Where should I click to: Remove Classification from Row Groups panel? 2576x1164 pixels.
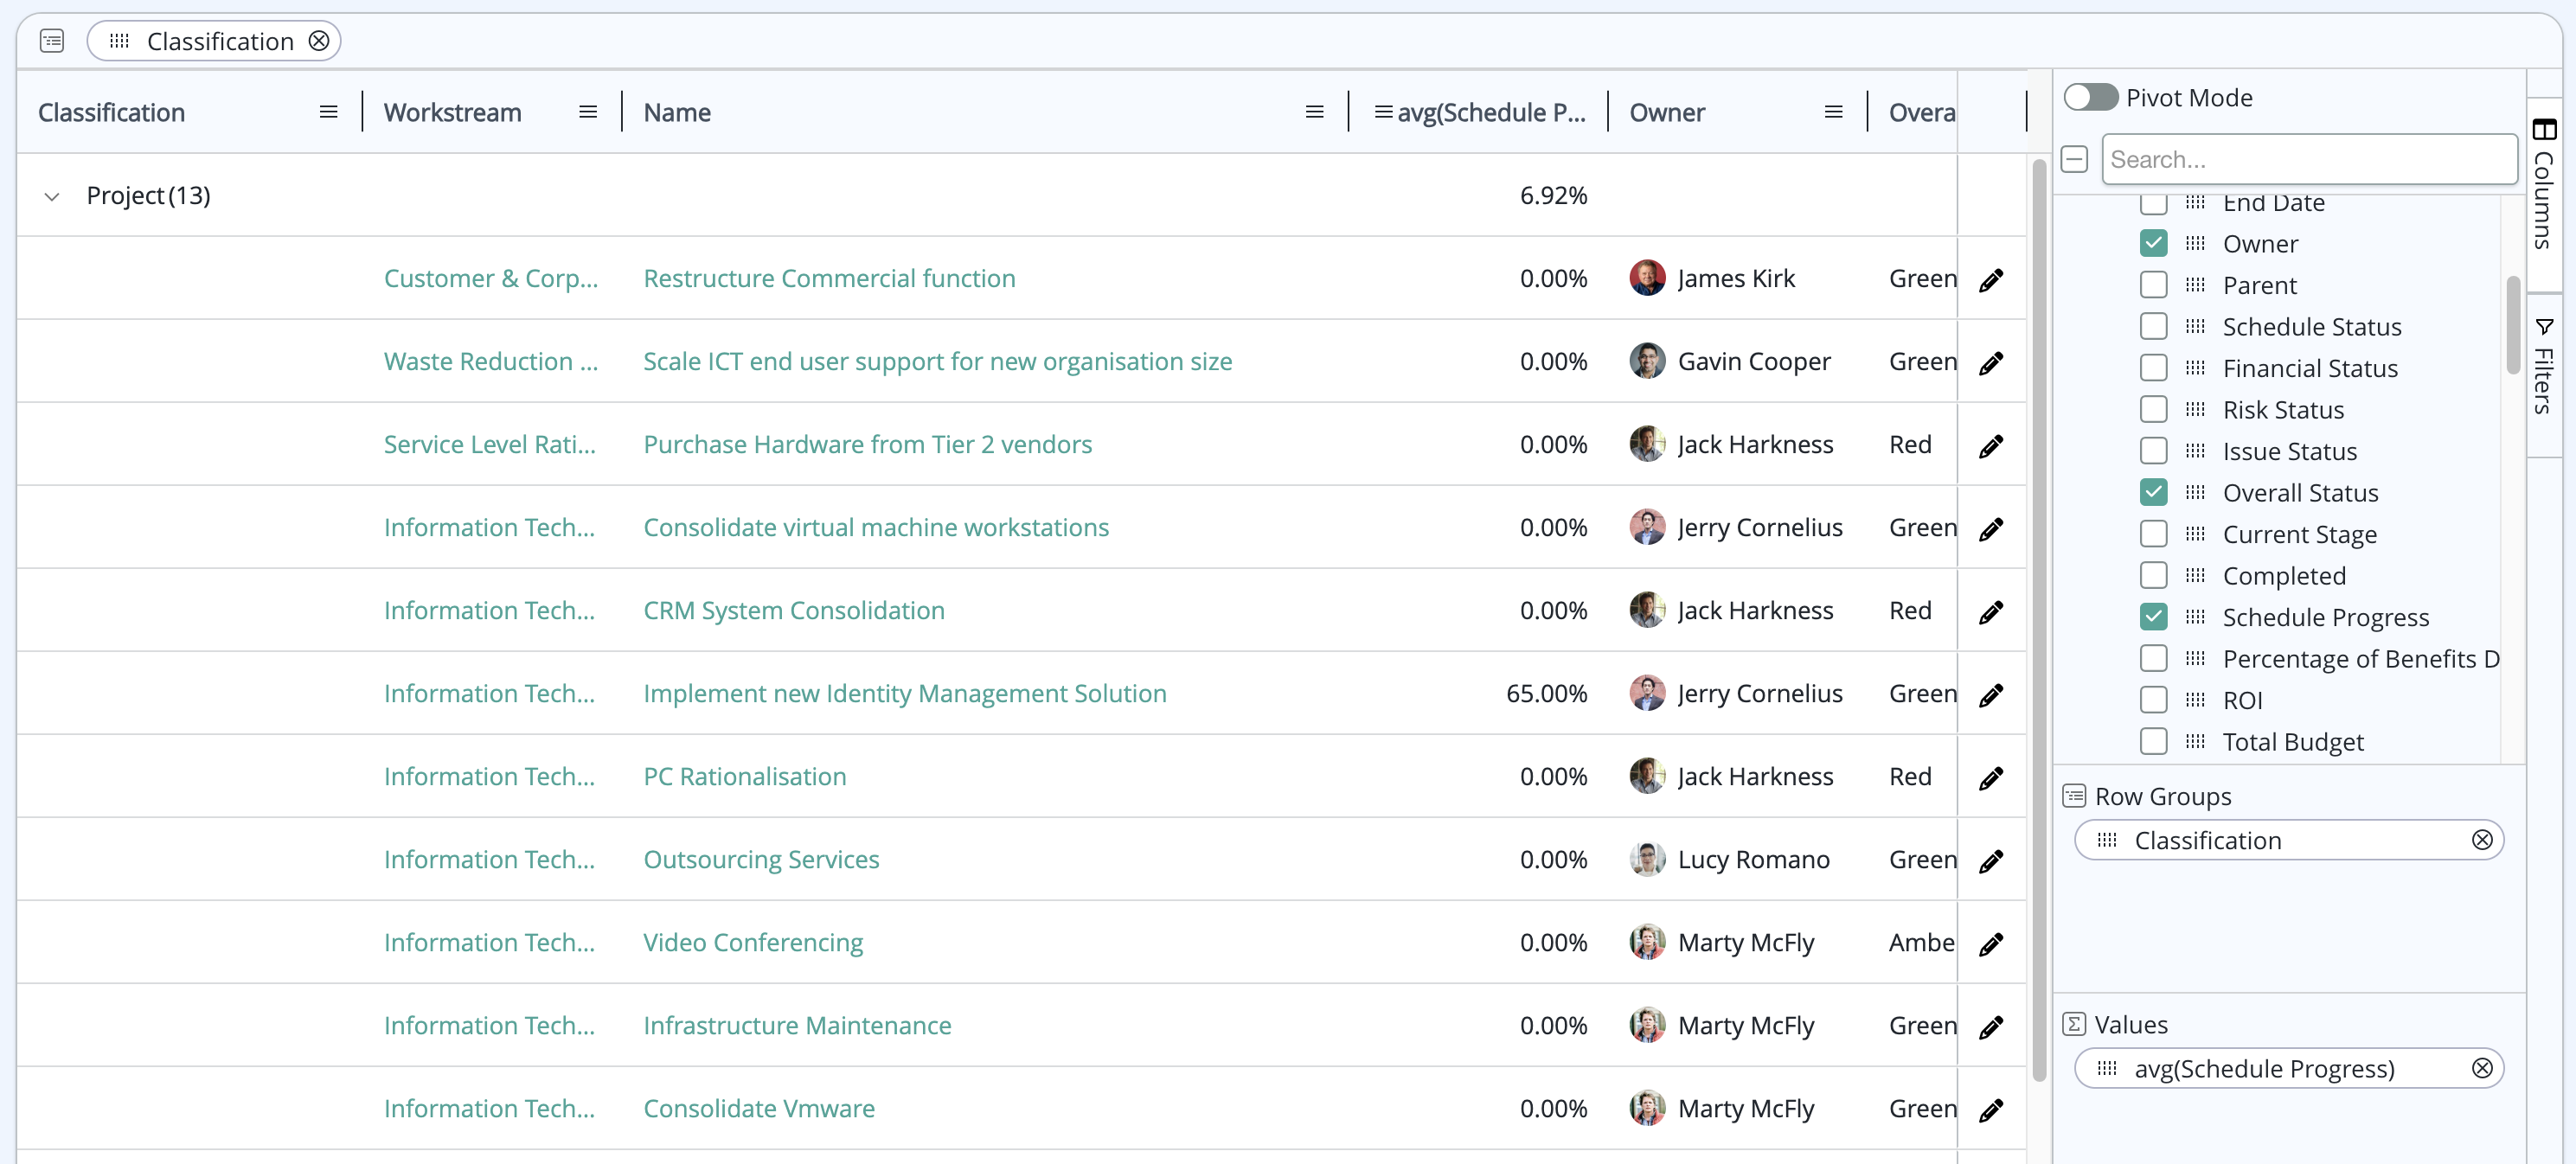[2482, 840]
